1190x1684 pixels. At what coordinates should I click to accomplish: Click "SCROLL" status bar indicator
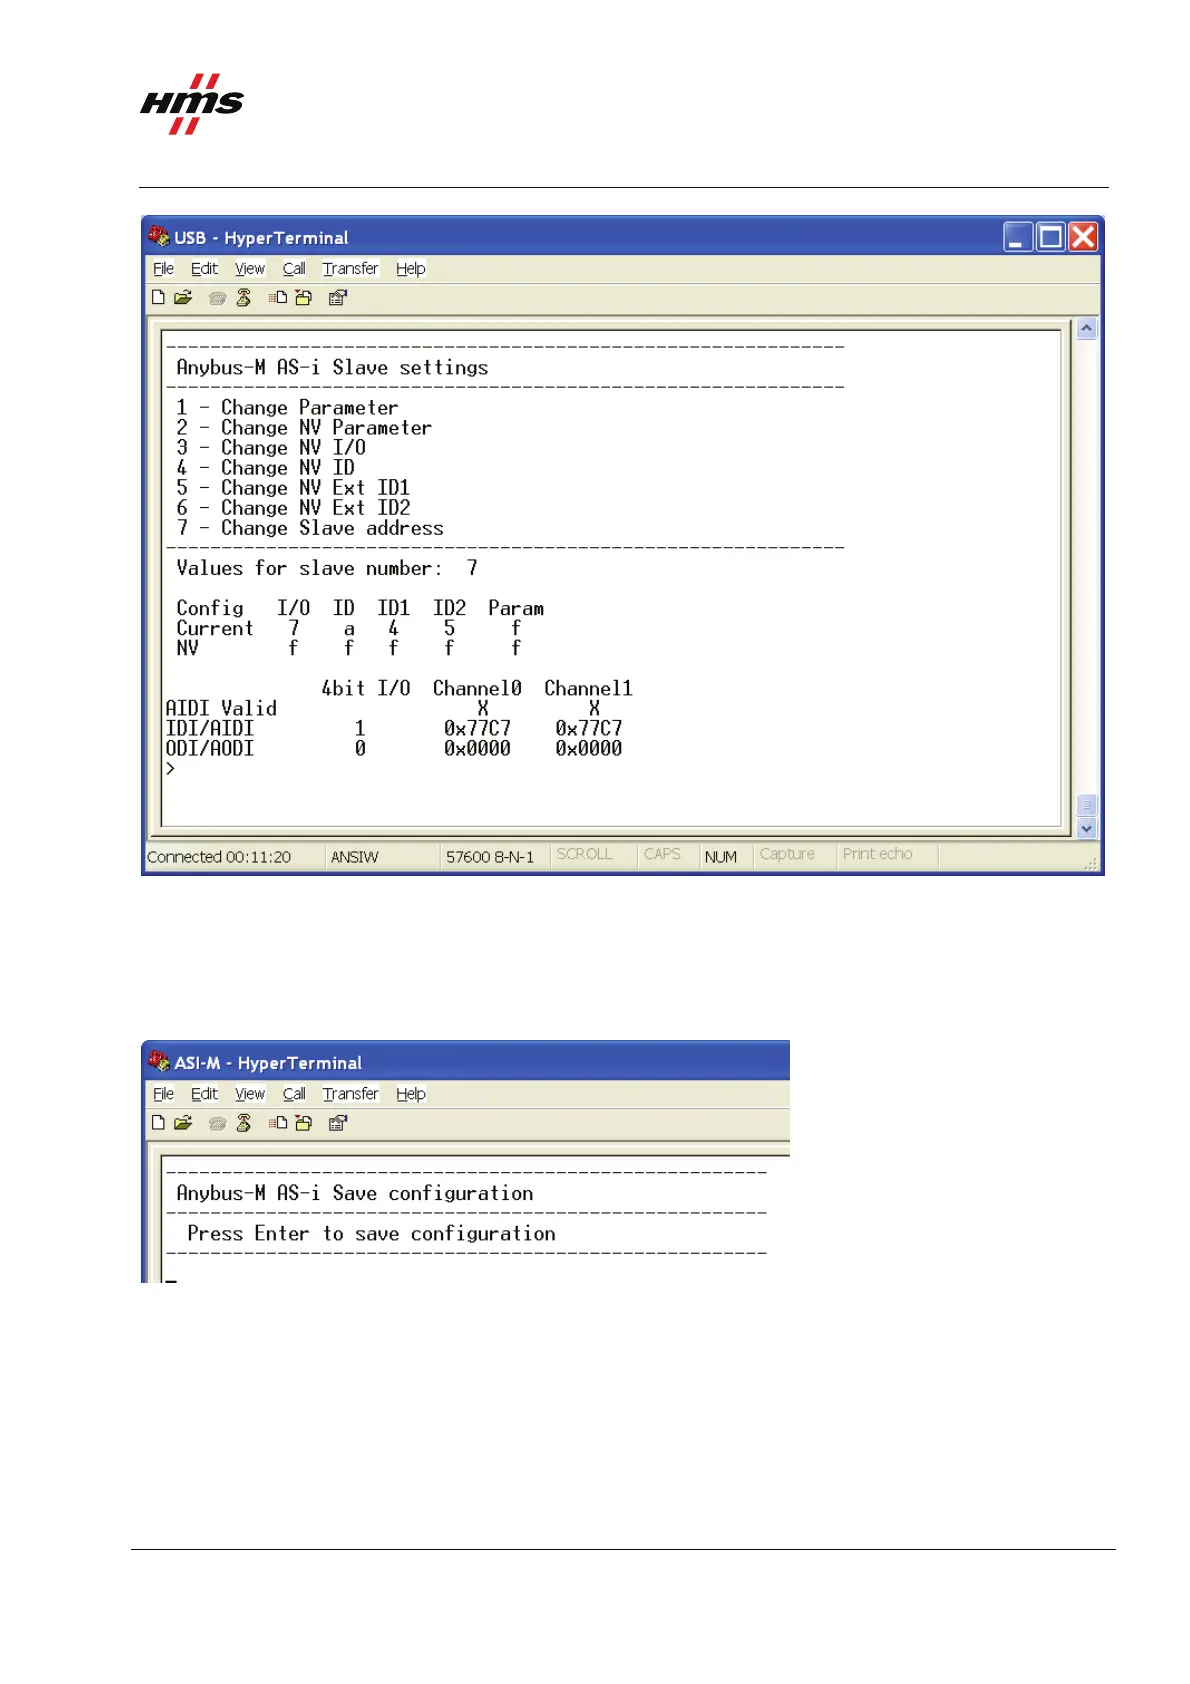tap(584, 854)
